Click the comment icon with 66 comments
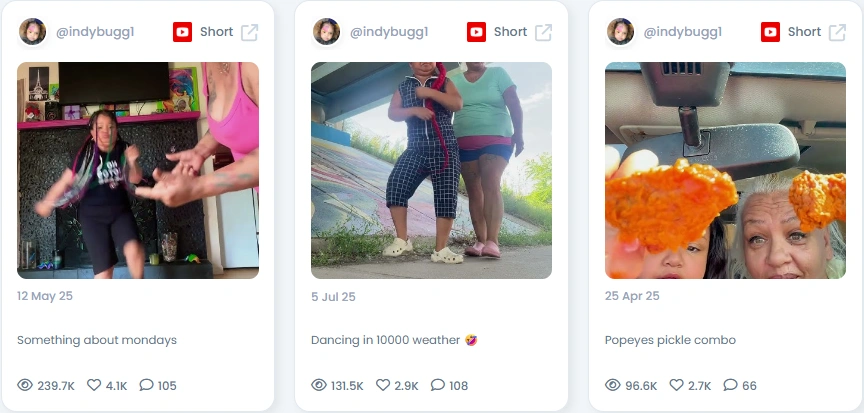The width and height of the screenshot is (864, 413). click(x=730, y=384)
